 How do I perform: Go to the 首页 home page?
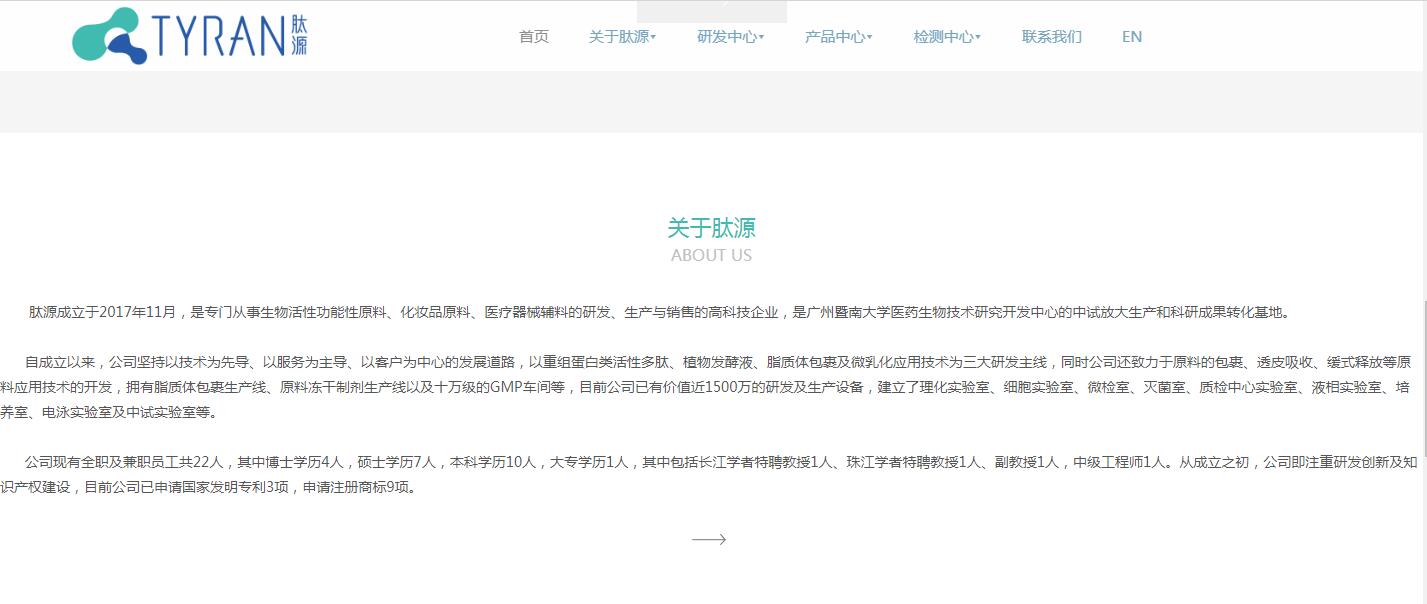tap(534, 37)
